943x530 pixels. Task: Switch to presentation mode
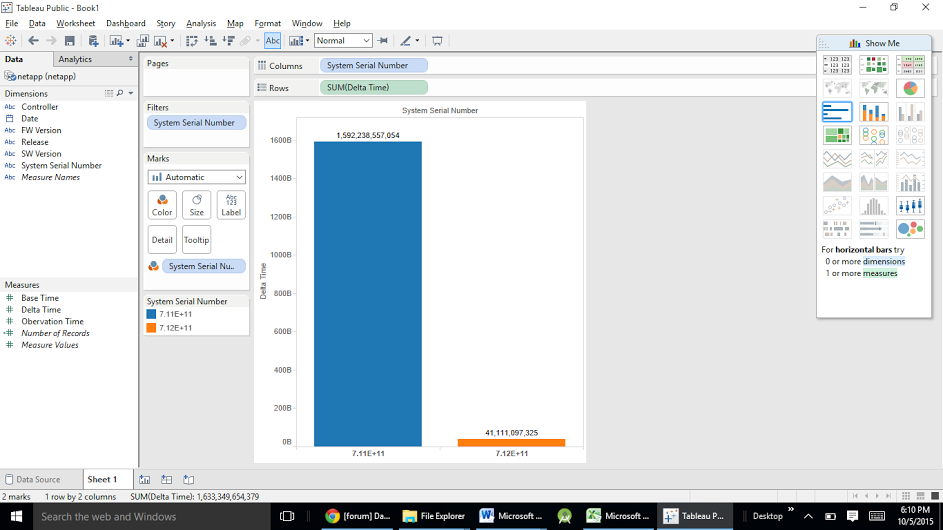click(x=437, y=41)
